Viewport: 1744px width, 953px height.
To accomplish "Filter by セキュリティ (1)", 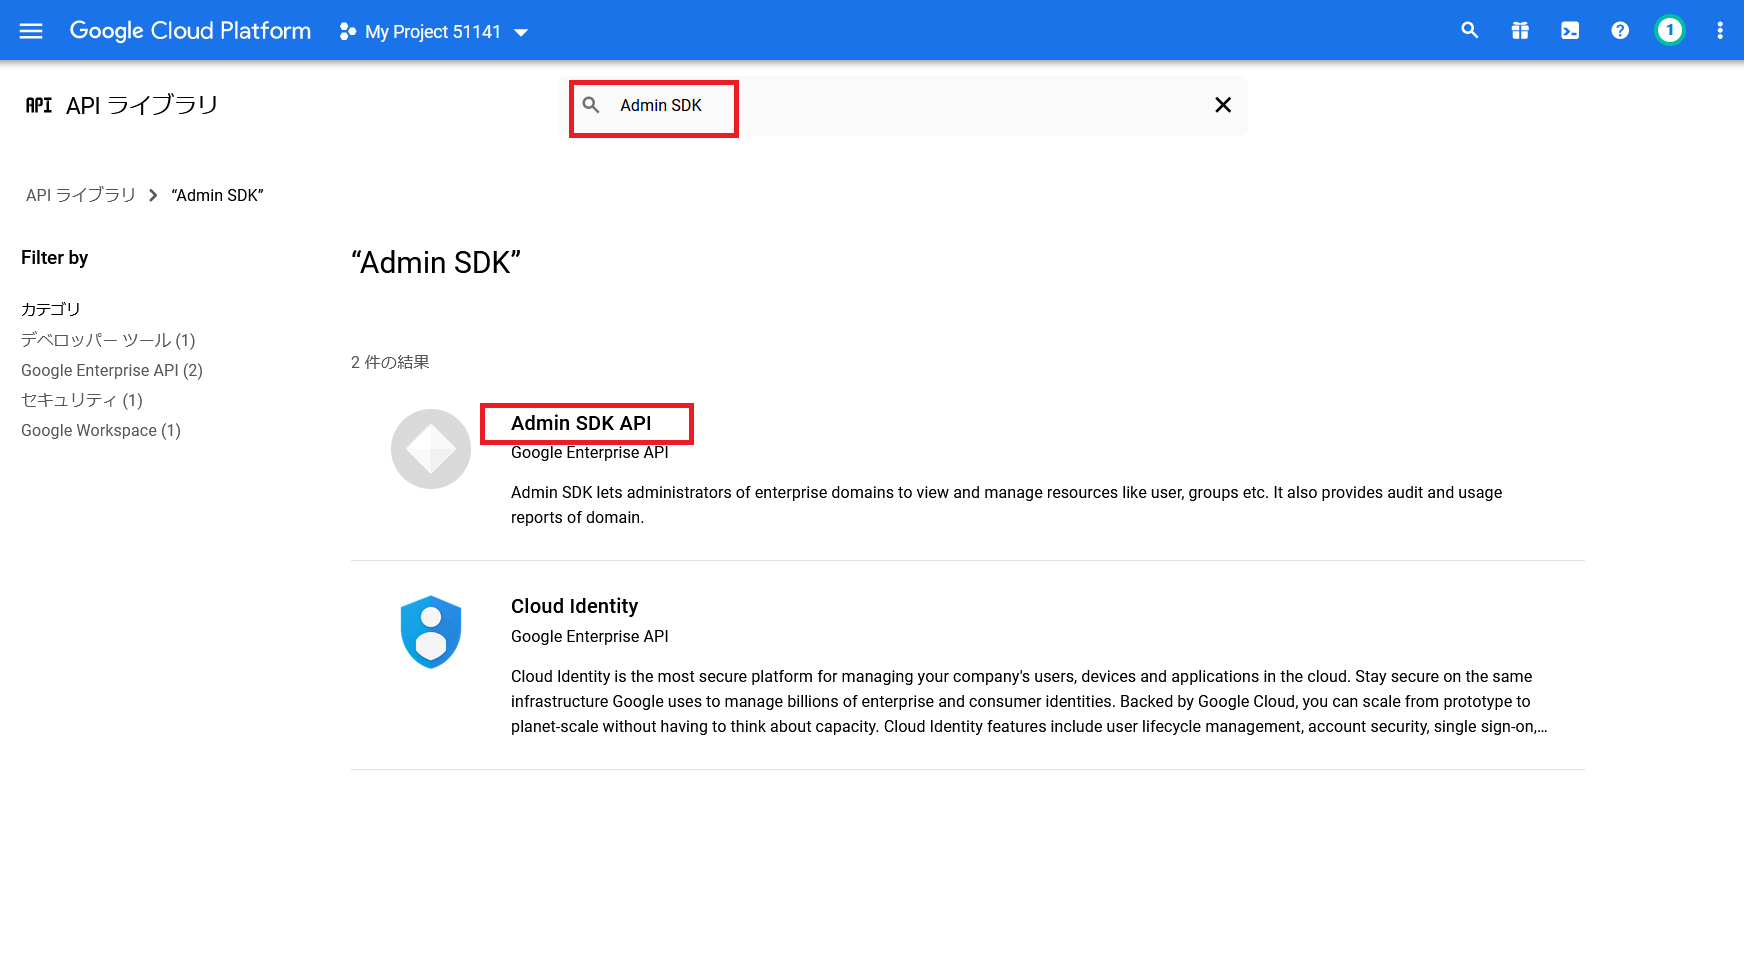I will (x=82, y=400).
